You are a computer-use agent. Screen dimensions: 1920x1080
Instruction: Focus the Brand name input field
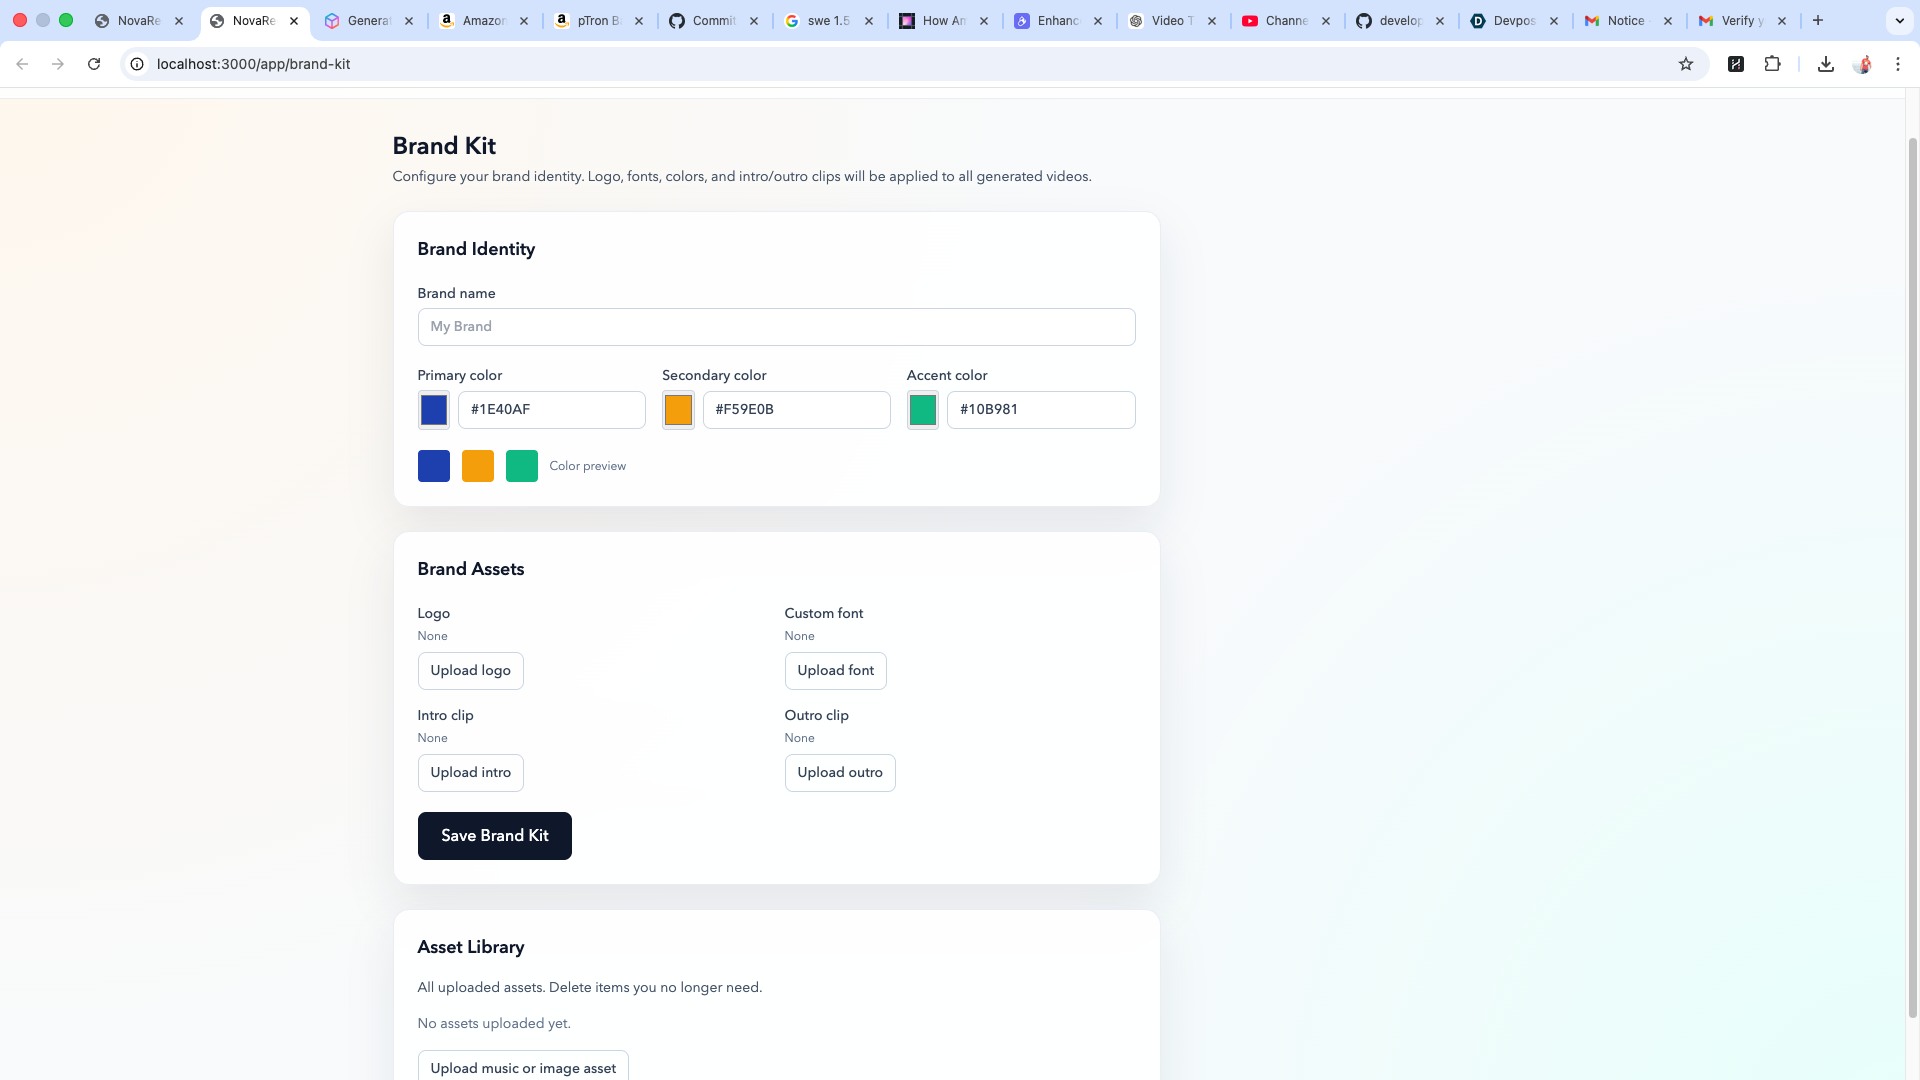click(776, 327)
